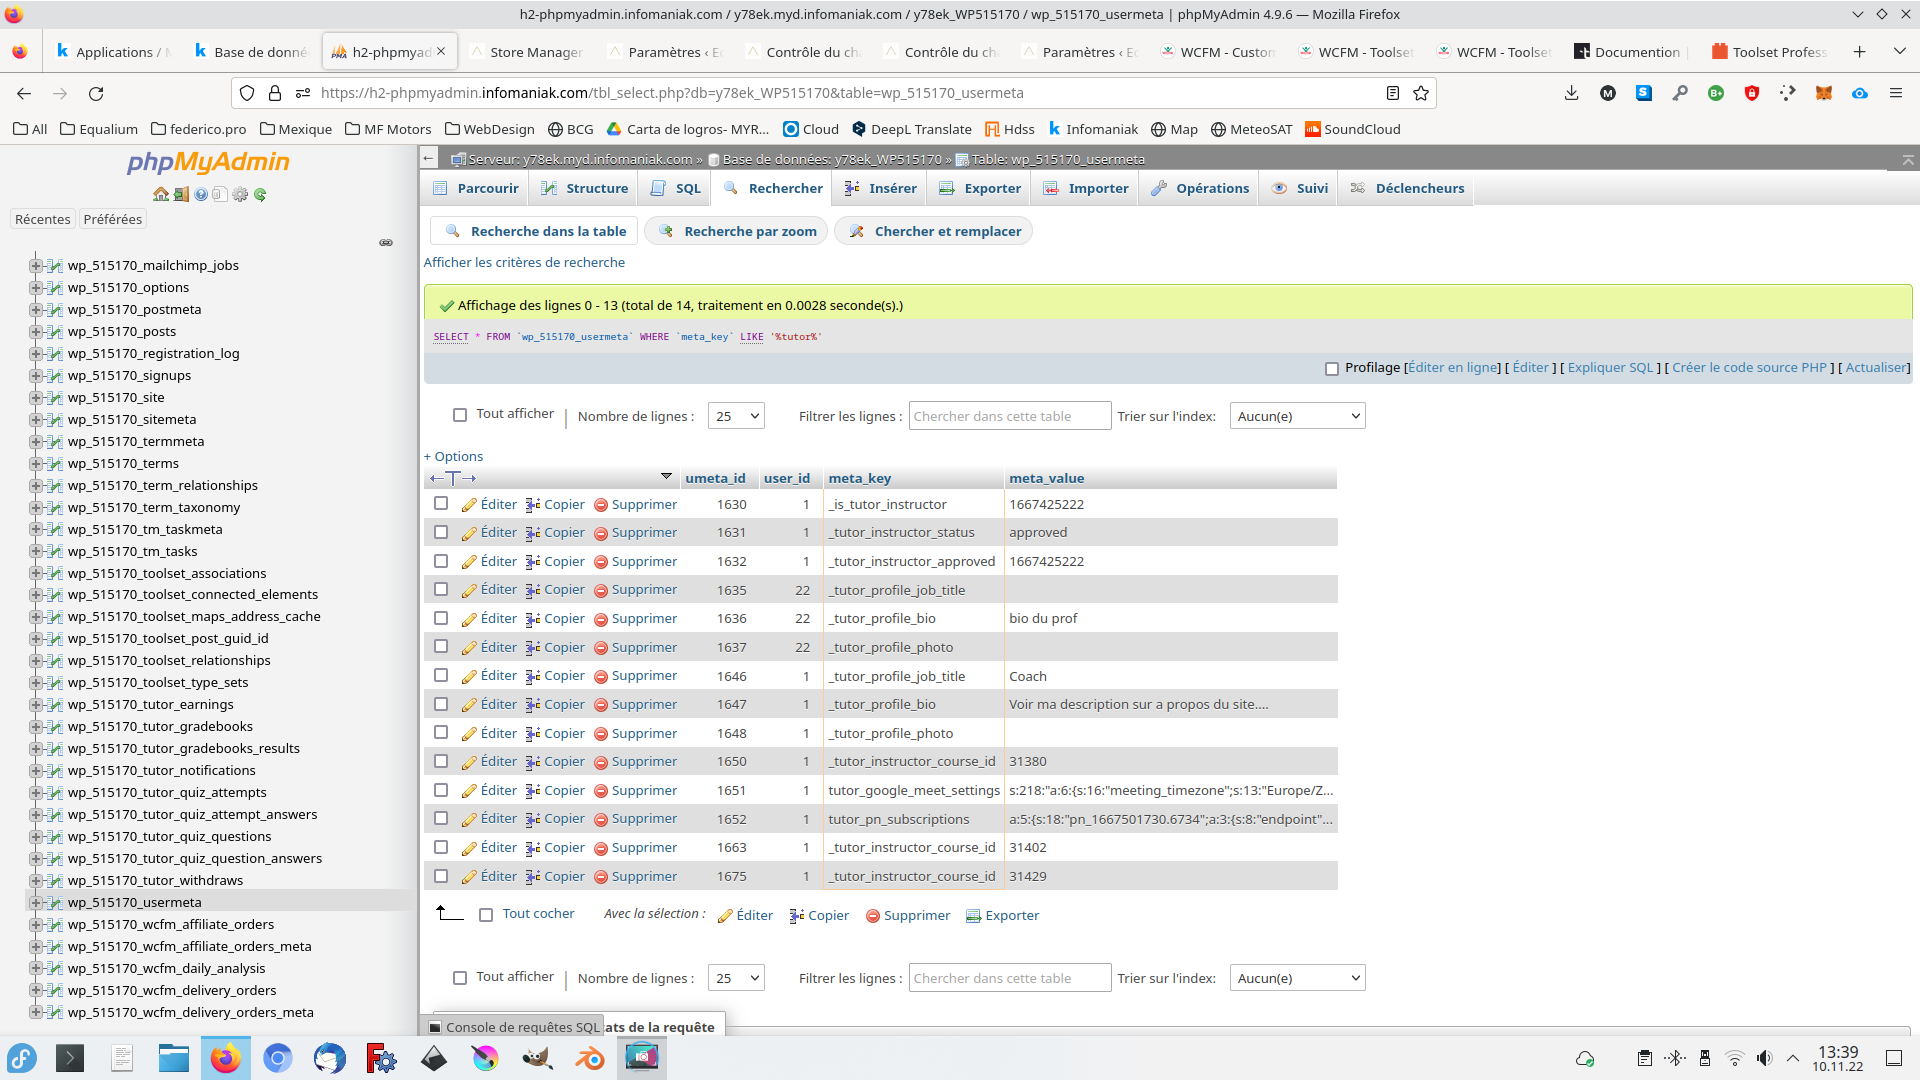Expand the wp_515170_posts tree node

(x=36, y=331)
